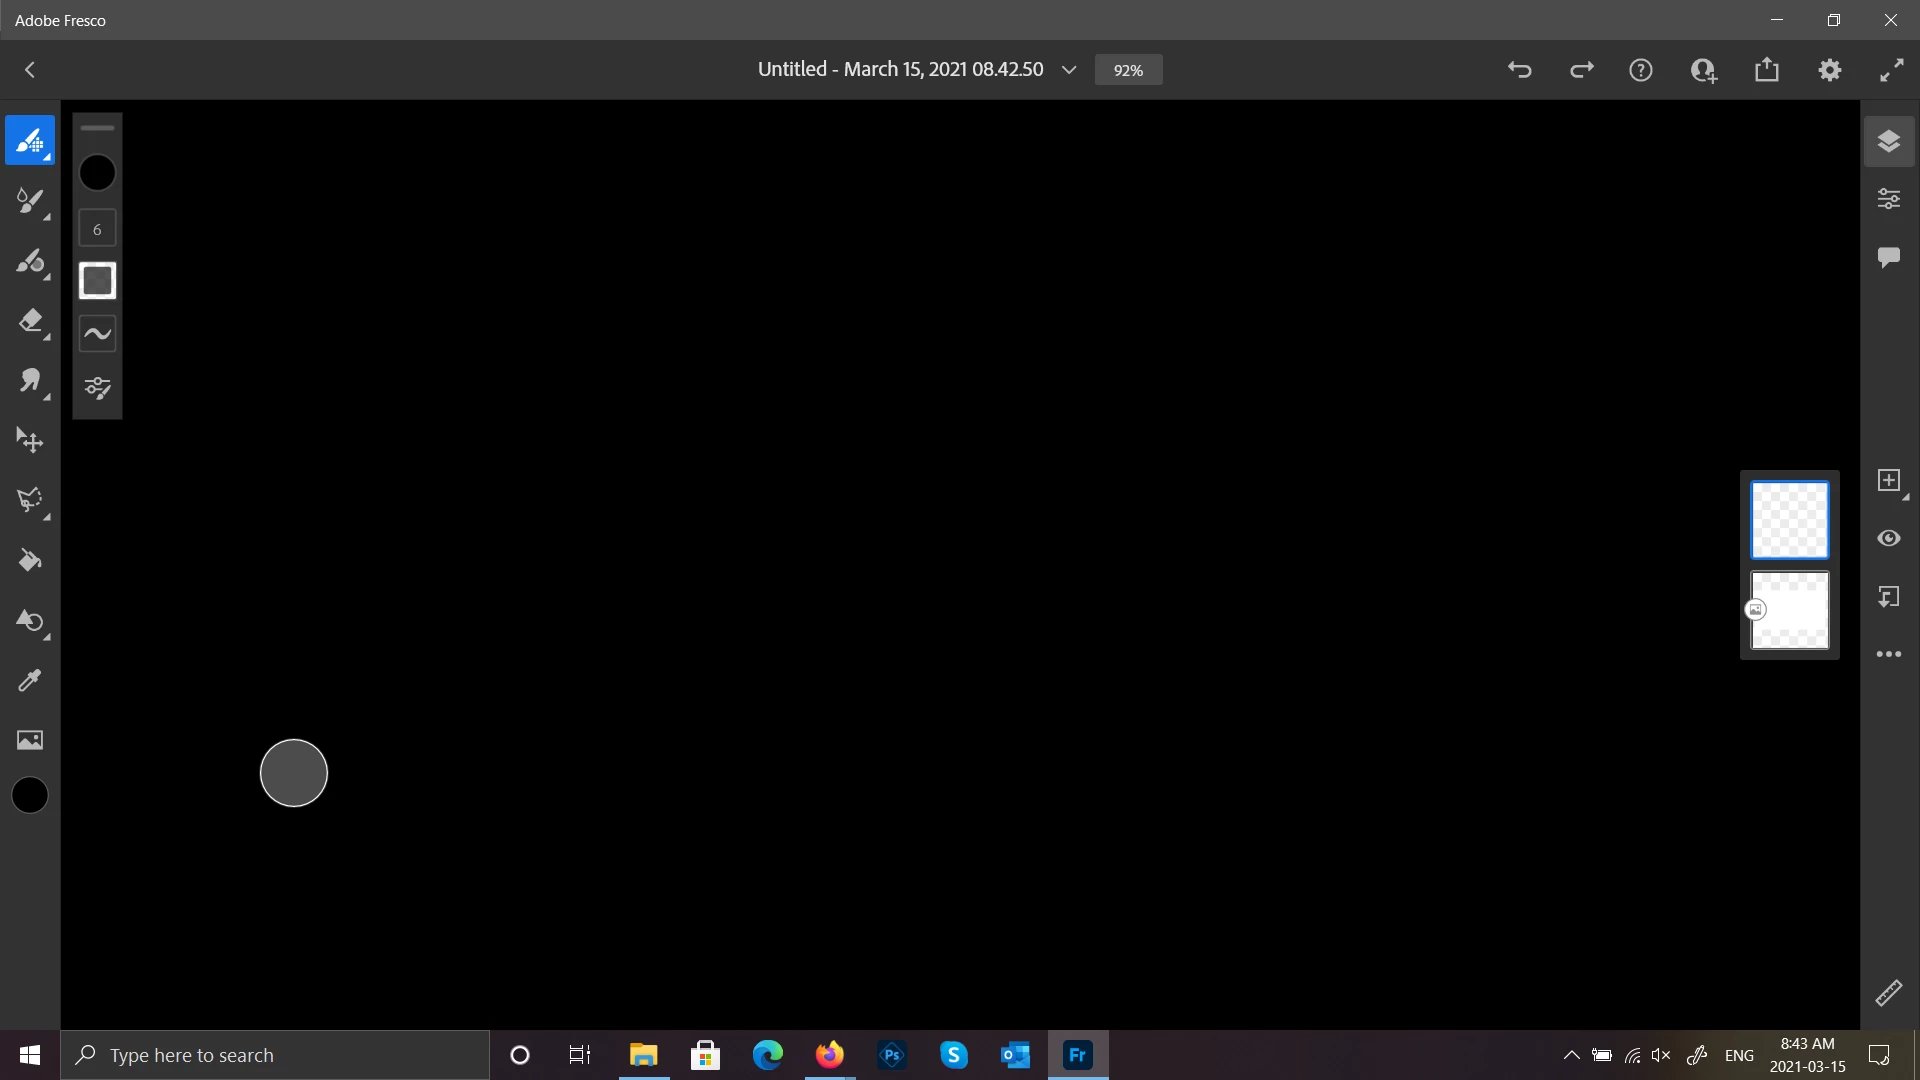Select the Vector Brushes tool

pyautogui.click(x=30, y=262)
